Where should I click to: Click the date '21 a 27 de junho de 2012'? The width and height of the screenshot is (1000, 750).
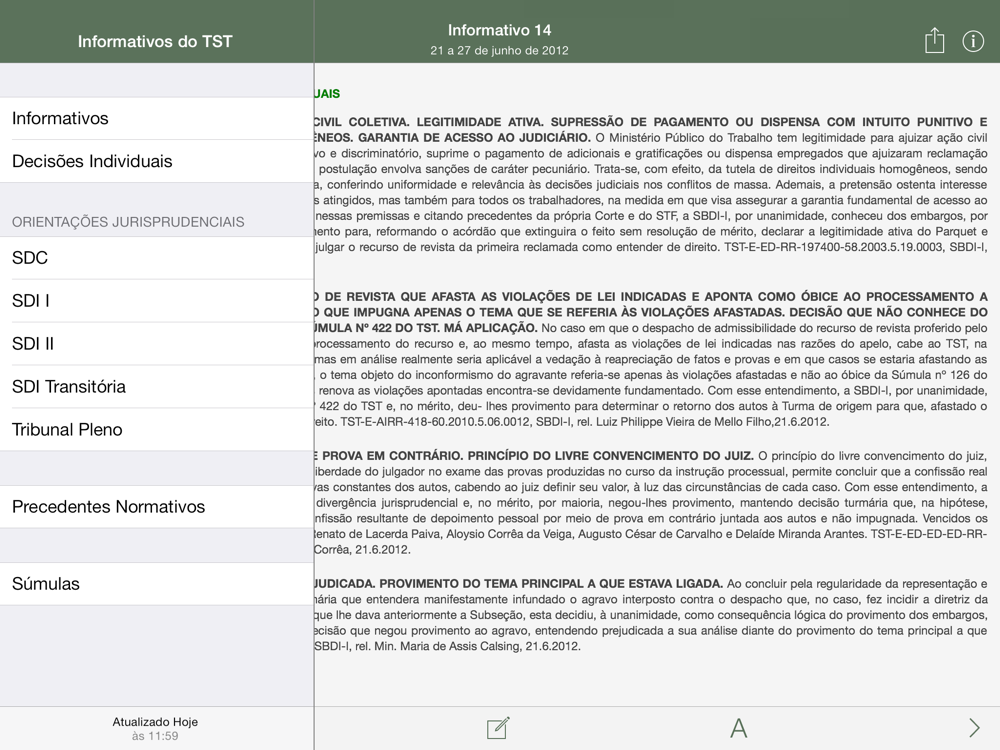point(499,50)
